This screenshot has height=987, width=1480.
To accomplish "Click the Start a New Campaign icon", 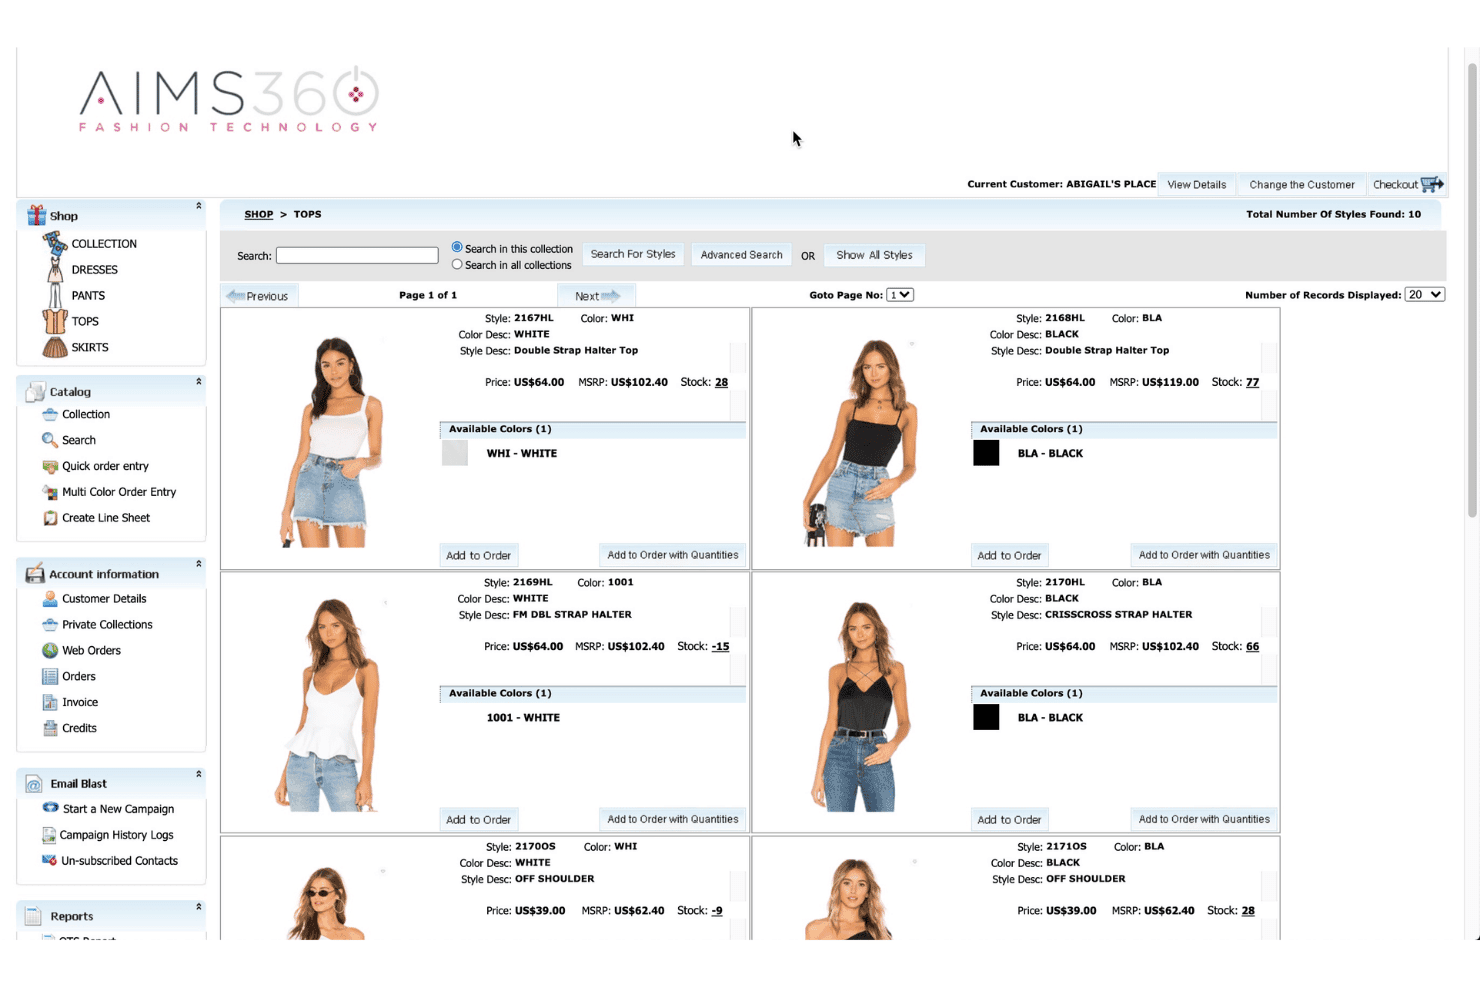I will pyautogui.click(x=50, y=808).
